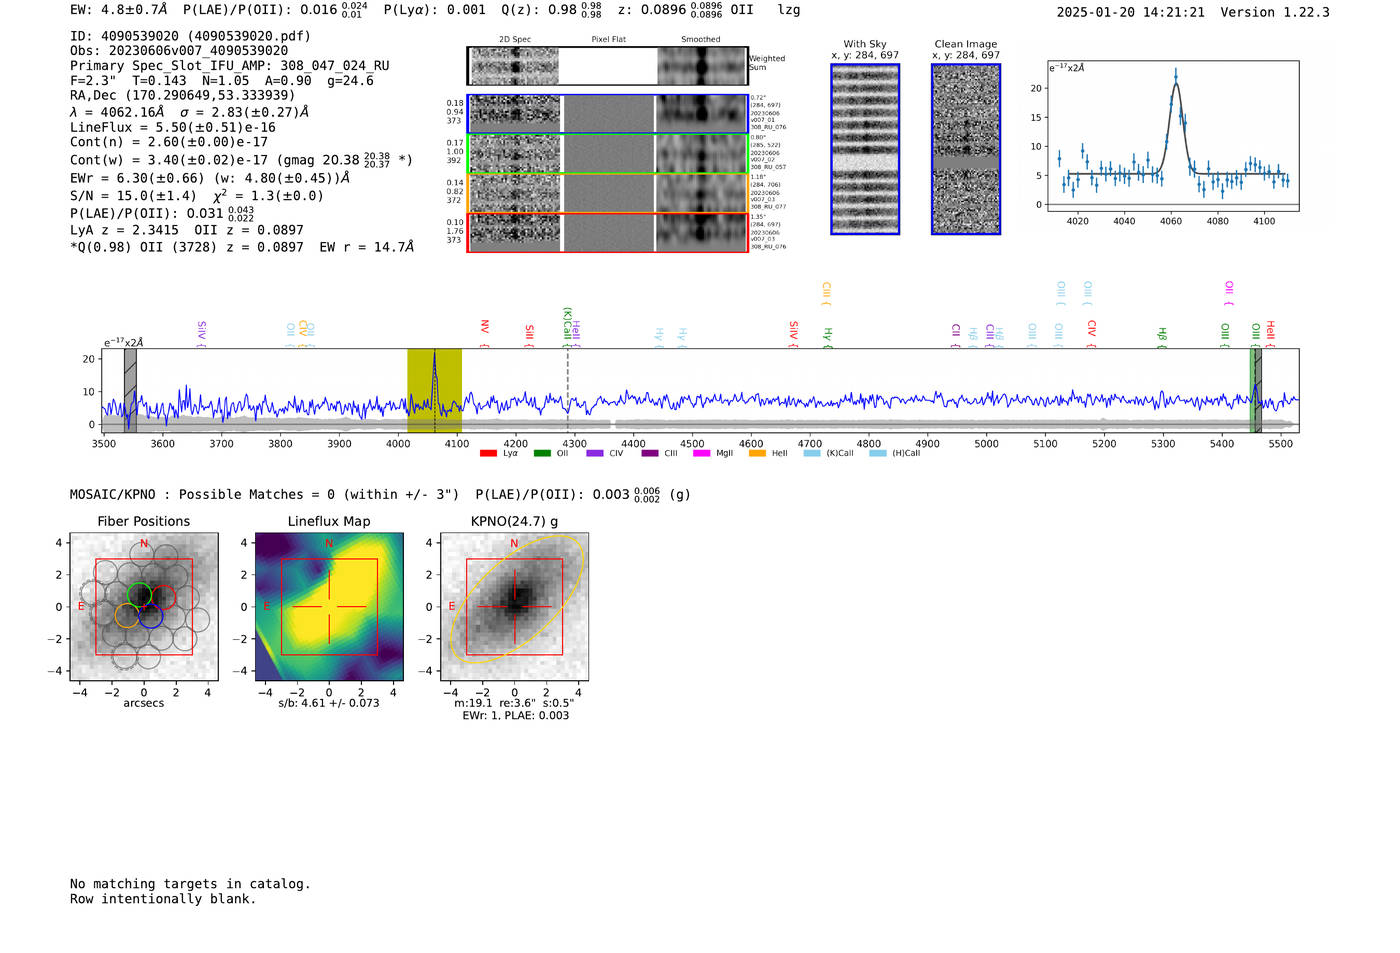Click the Pixel Flat column header
This screenshot has width=1400, height=953.
click(x=608, y=39)
